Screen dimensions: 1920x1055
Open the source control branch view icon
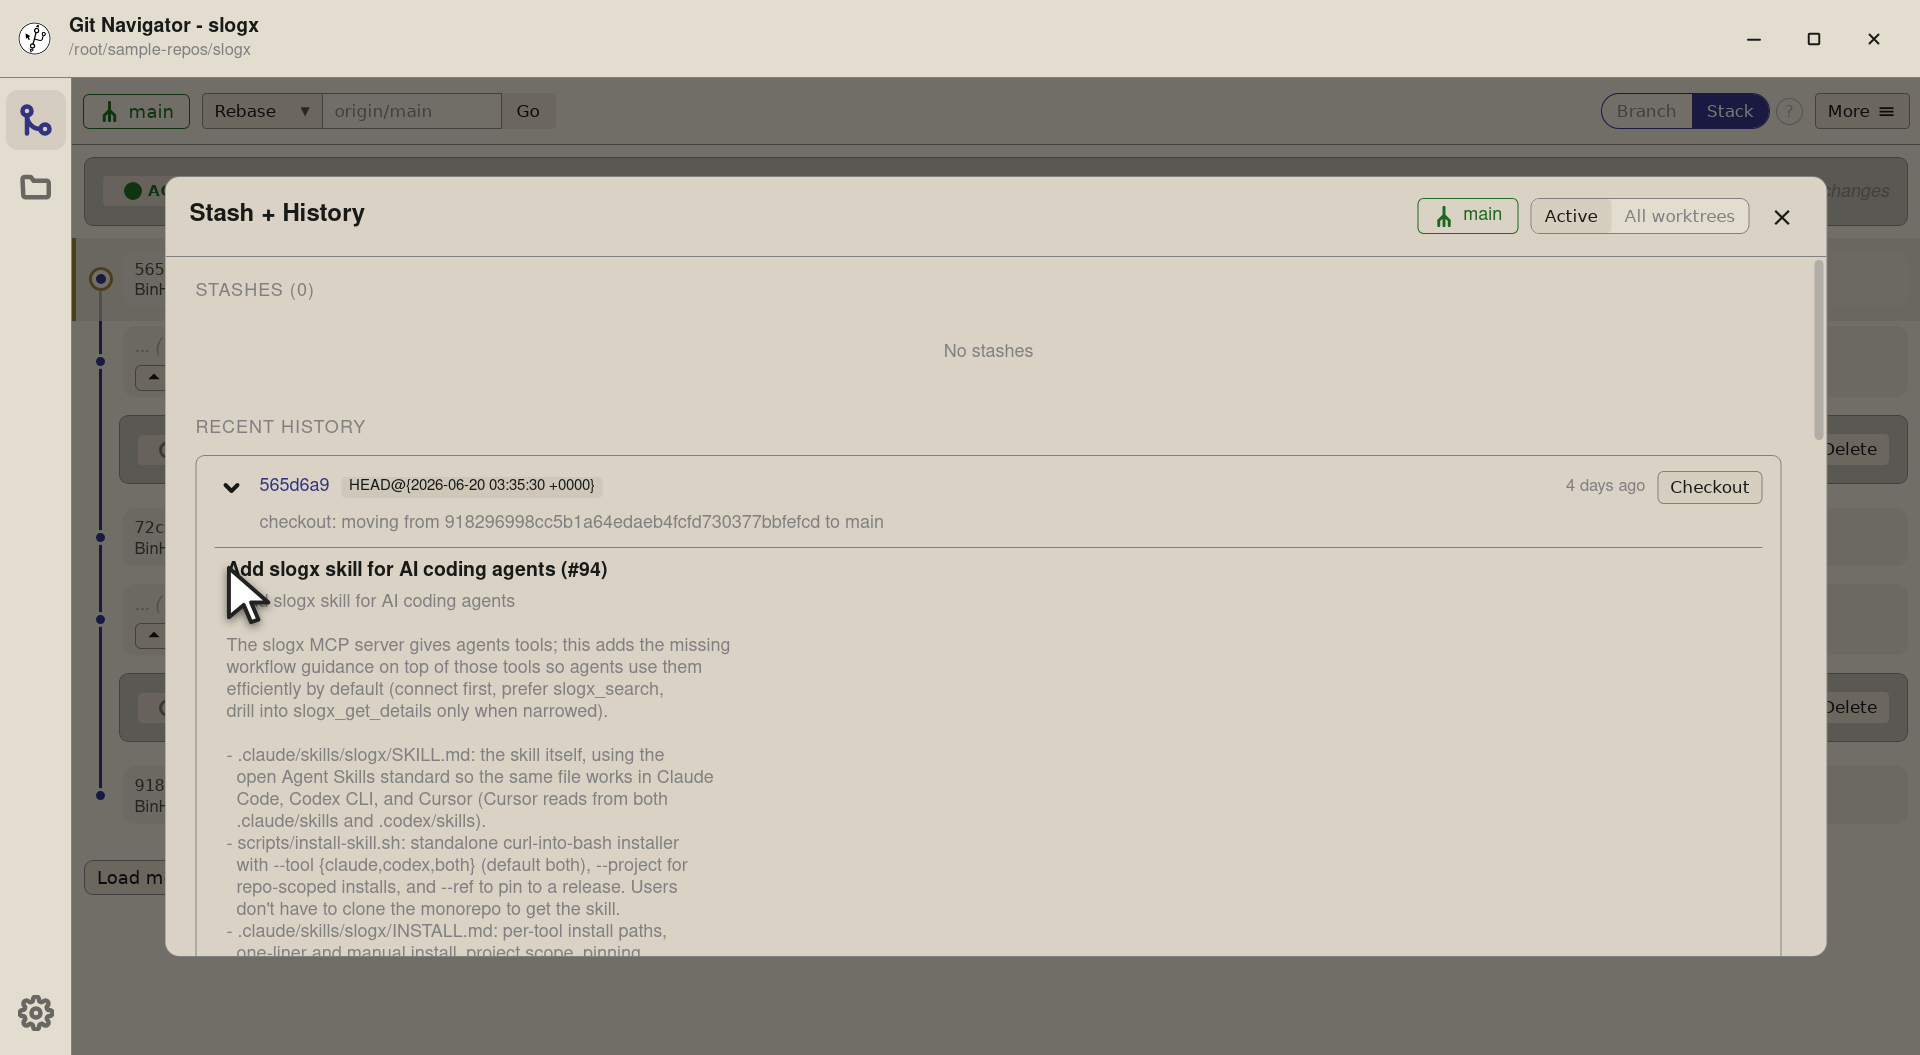pos(36,120)
